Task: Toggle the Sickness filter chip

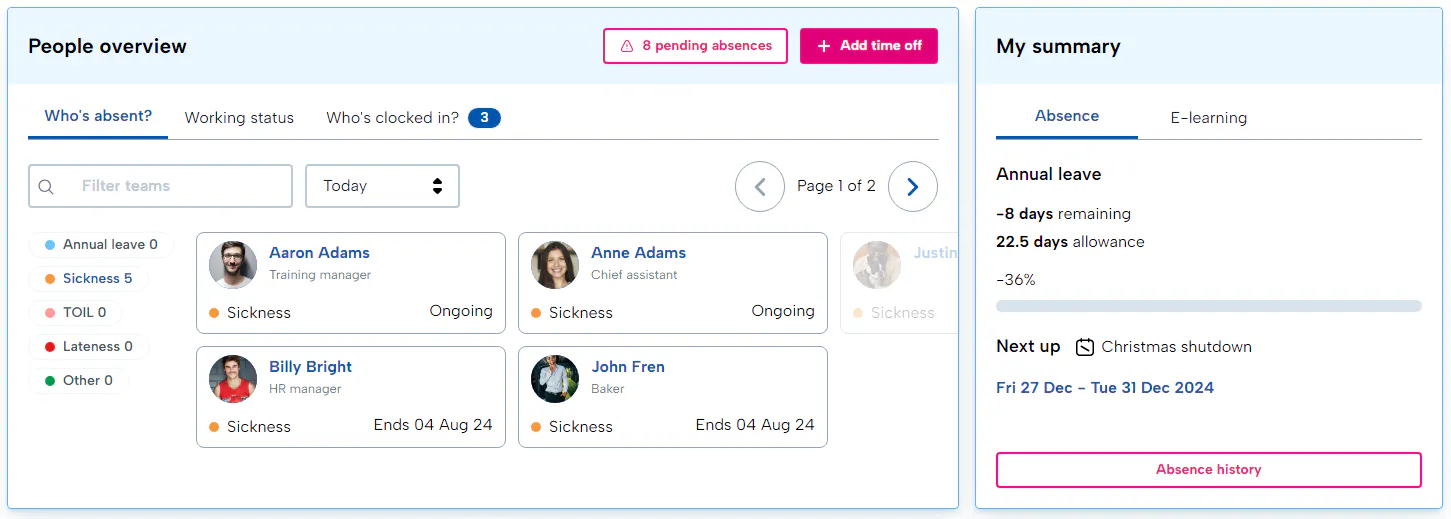Action: [x=89, y=279]
